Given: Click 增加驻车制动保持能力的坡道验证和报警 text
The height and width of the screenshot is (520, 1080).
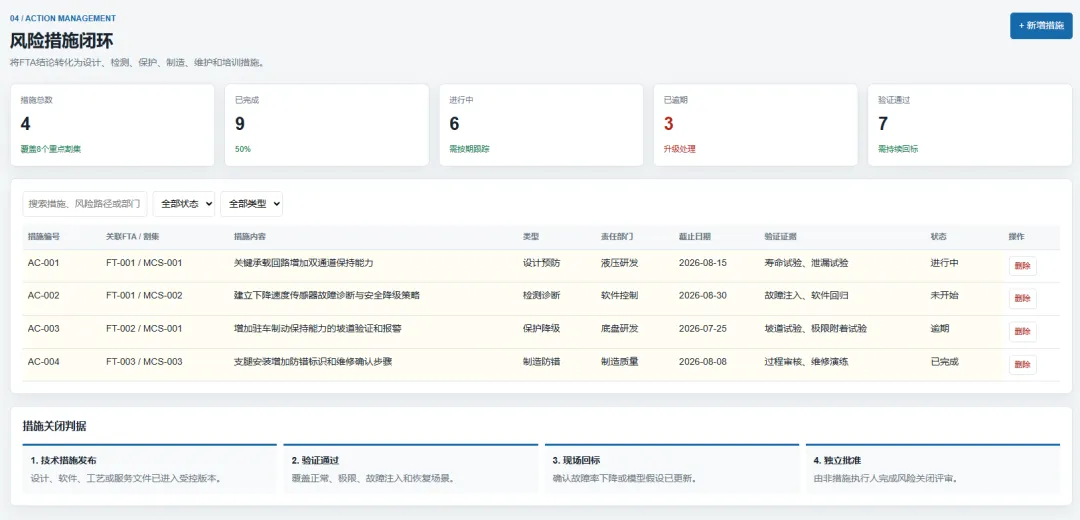Looking at the screenshot, I should coord(318,329).
